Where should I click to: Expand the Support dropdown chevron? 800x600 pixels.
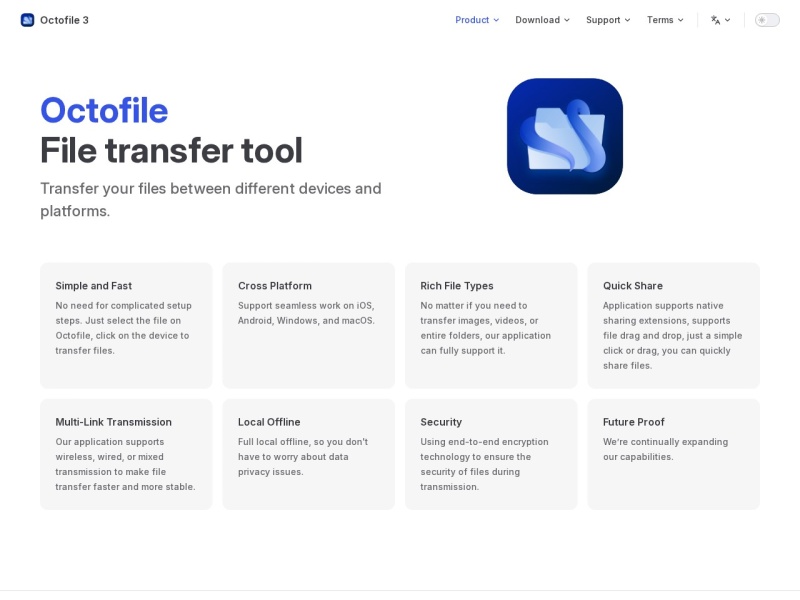pos(628,20)
